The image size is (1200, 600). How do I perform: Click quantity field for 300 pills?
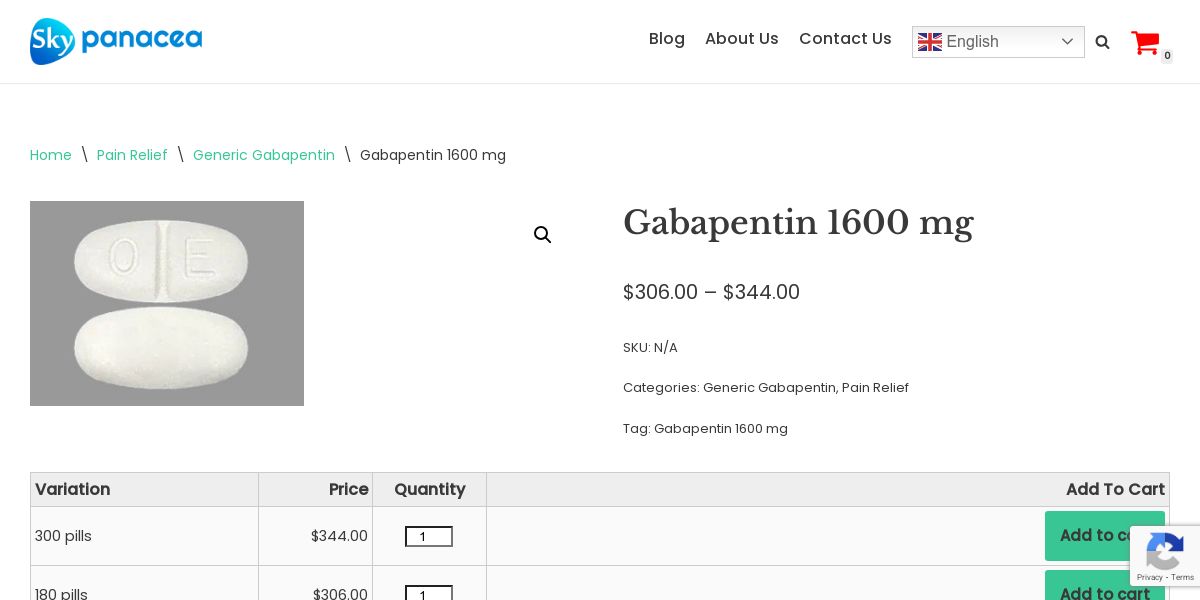429,537
